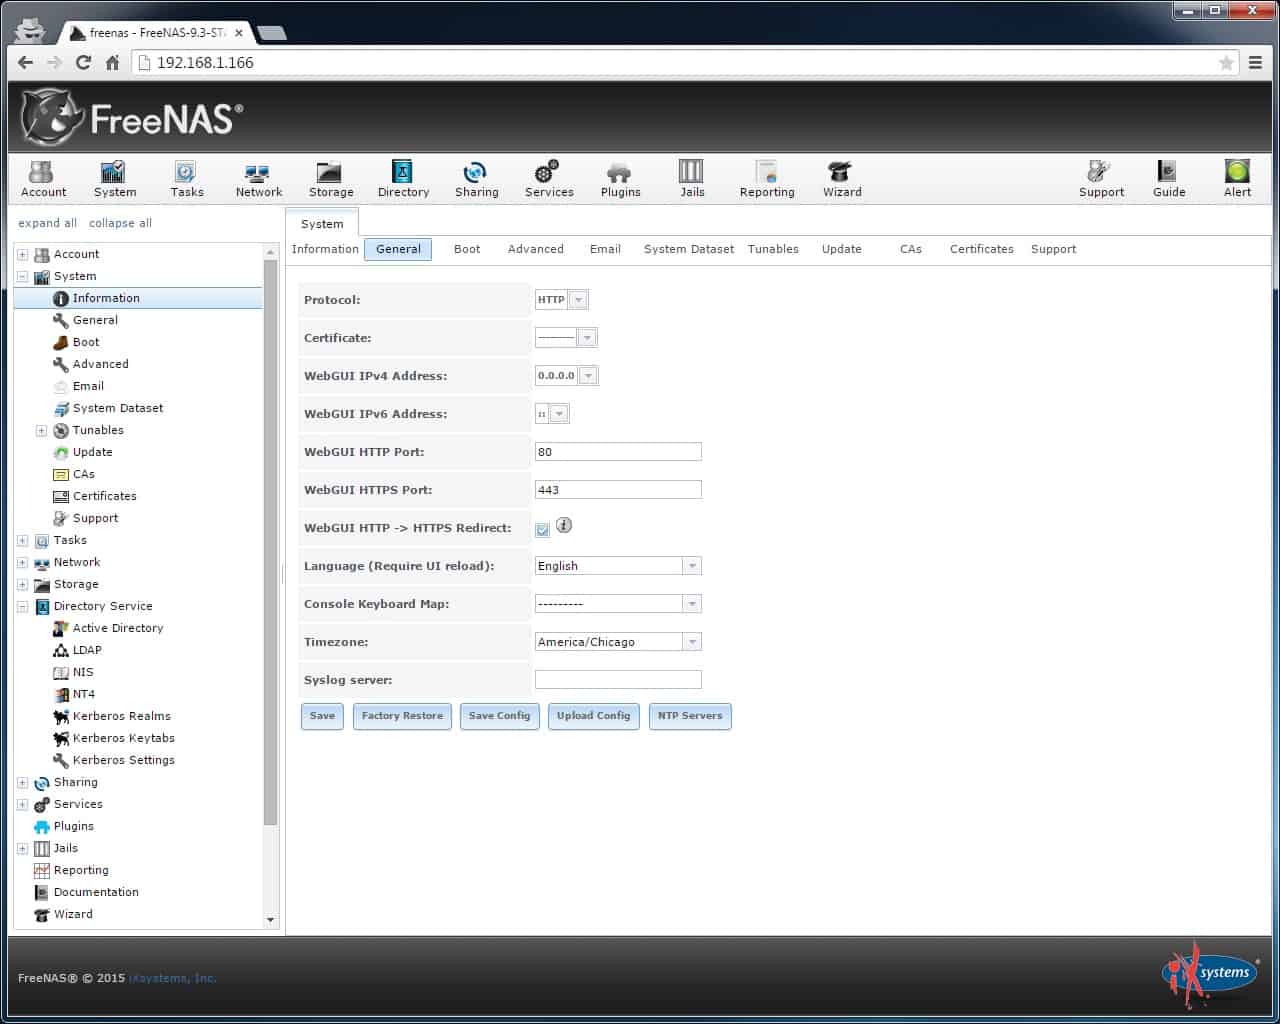This screenshot has height=1024, width=1280.
Task: Open the Jails toolbar icon
Action: 692,179
